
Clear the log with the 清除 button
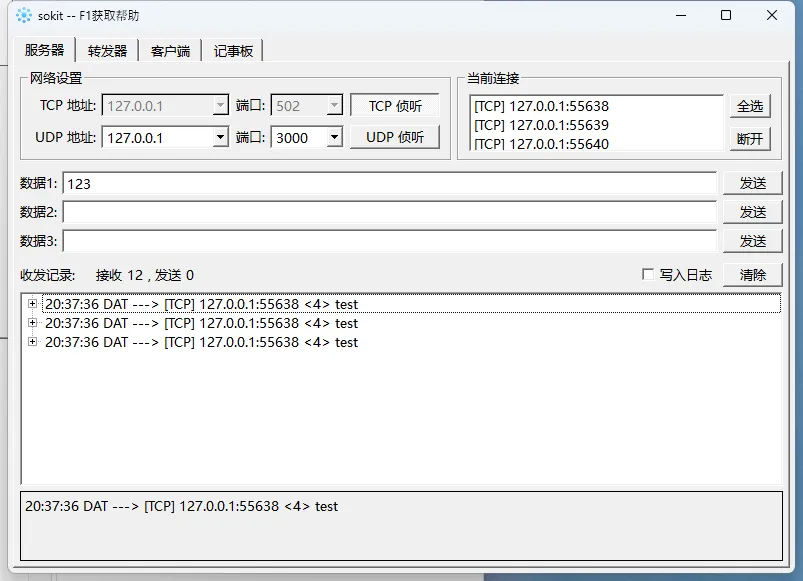(752, 275)
